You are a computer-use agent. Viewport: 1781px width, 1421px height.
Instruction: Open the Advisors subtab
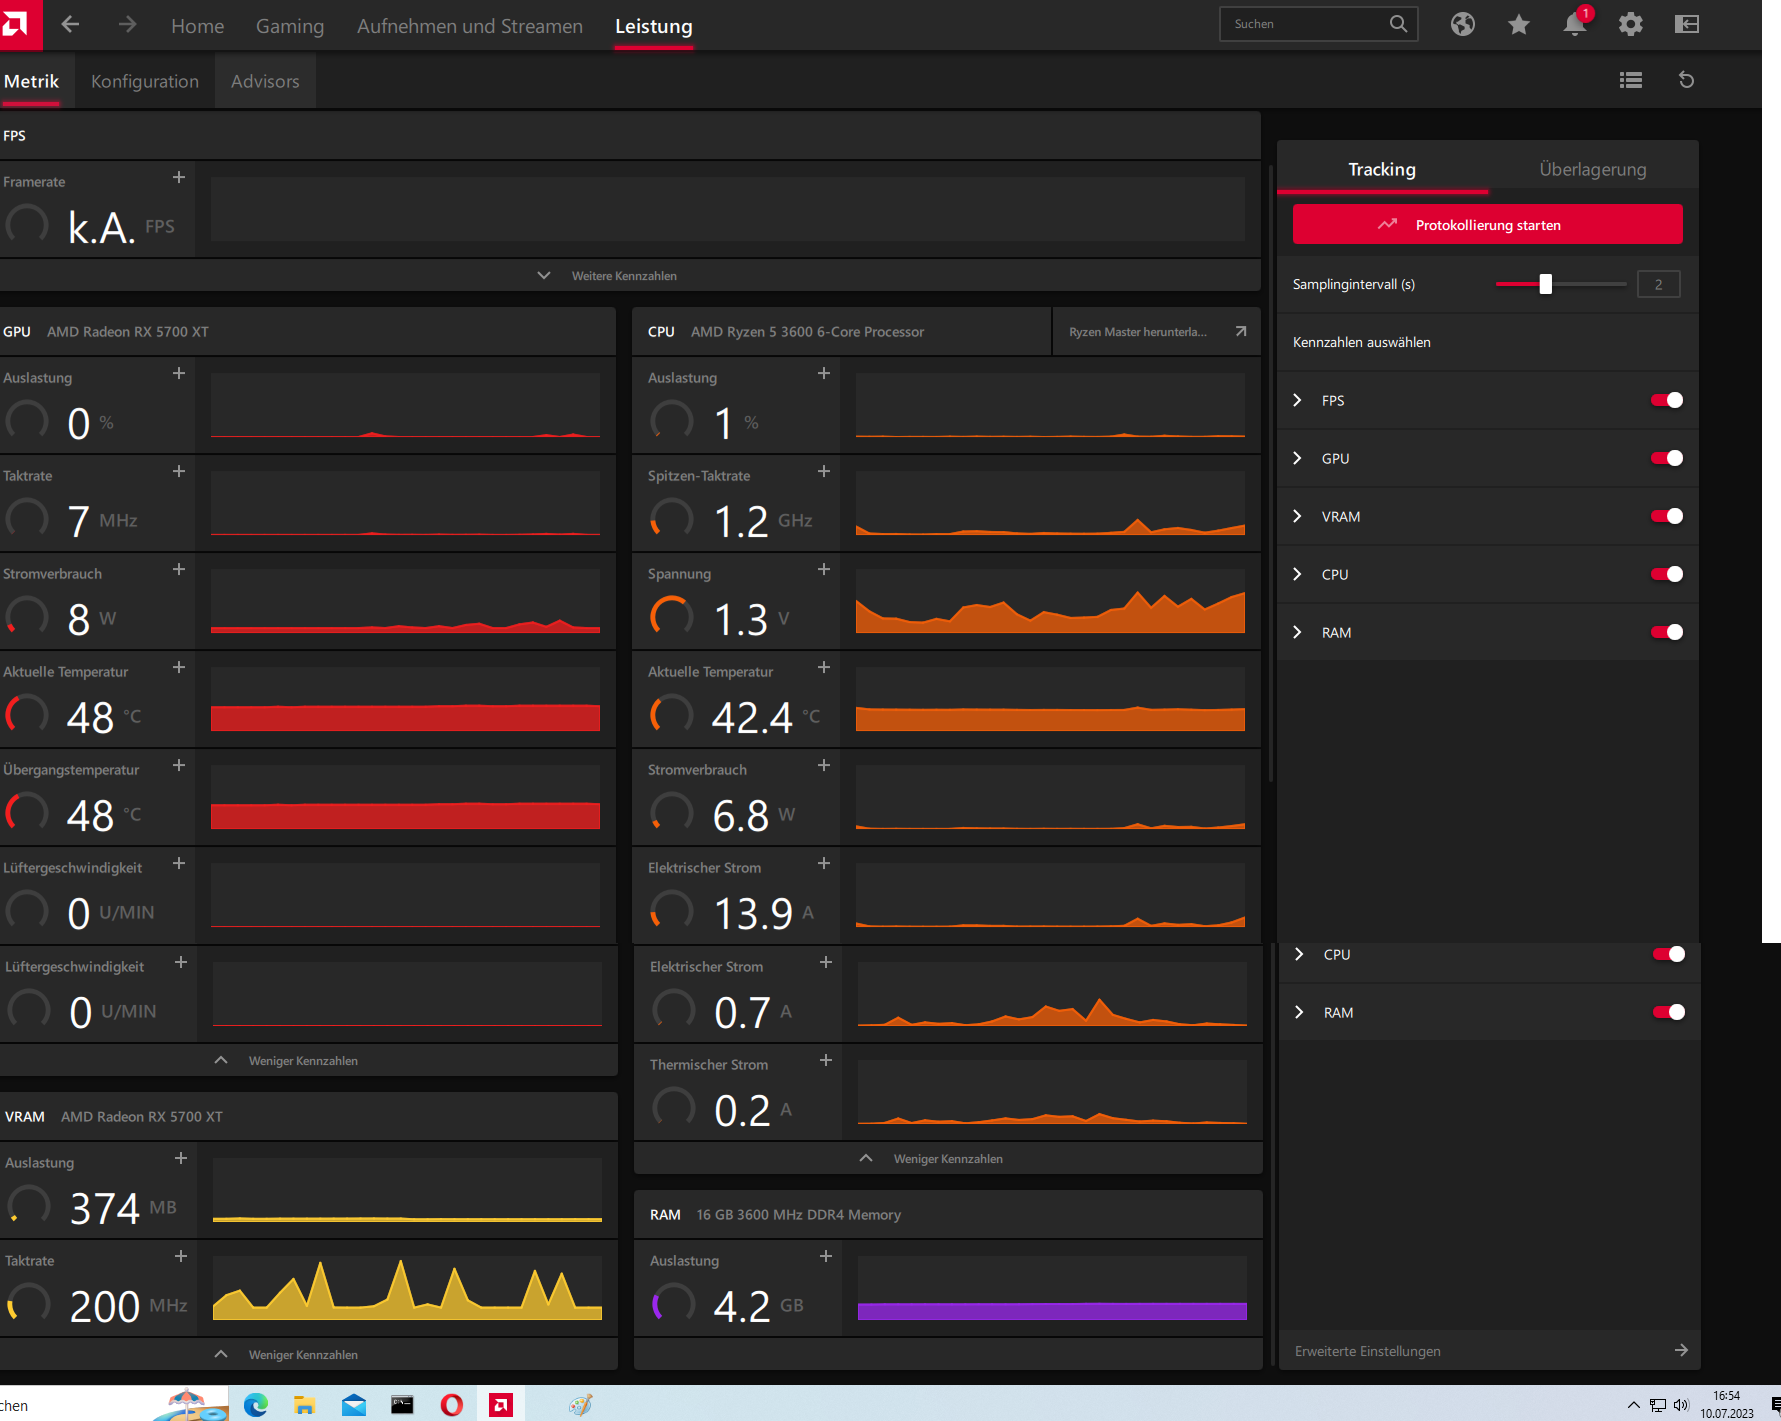265,81
